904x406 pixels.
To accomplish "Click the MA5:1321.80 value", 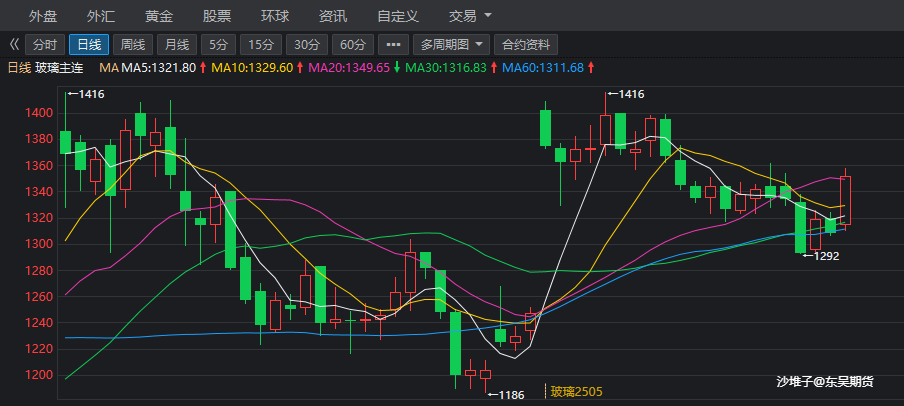I will [x=159, y=68].
